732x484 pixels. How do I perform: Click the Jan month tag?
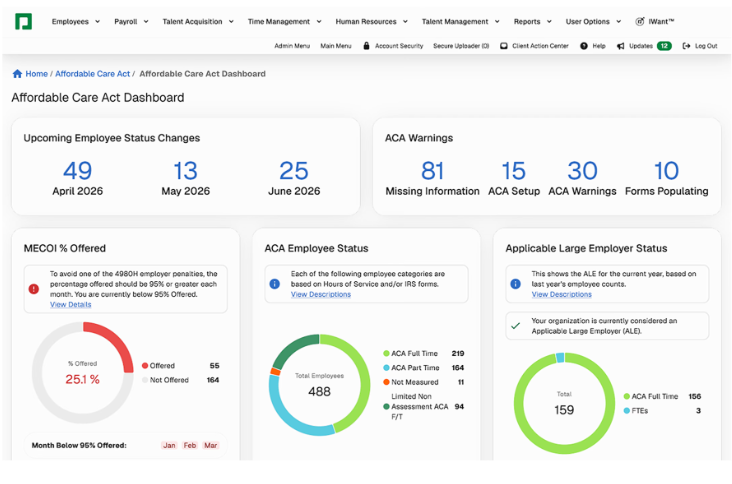point(169,445)
